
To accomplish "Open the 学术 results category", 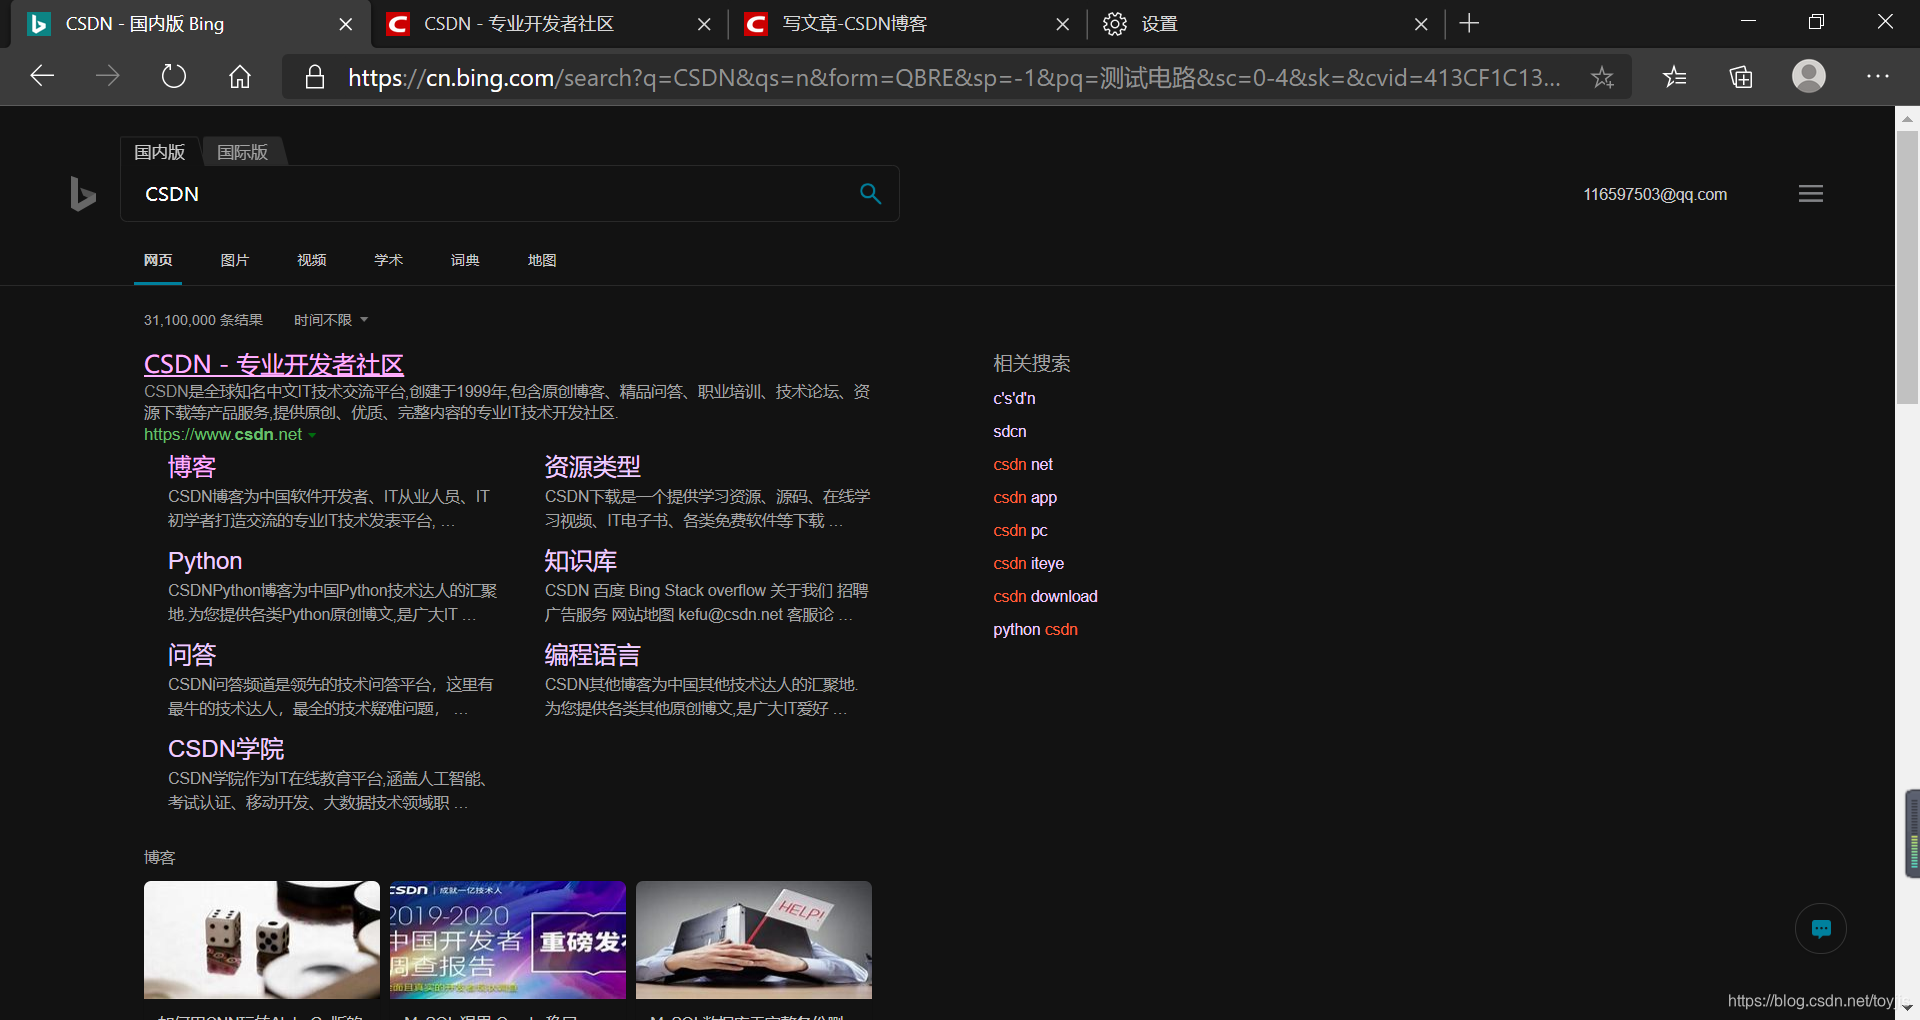I will [389, 260].
